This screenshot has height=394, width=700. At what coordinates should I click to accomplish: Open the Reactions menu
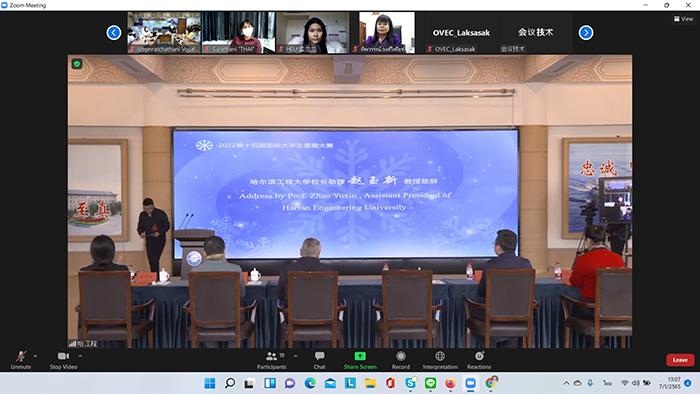[479, 360]
